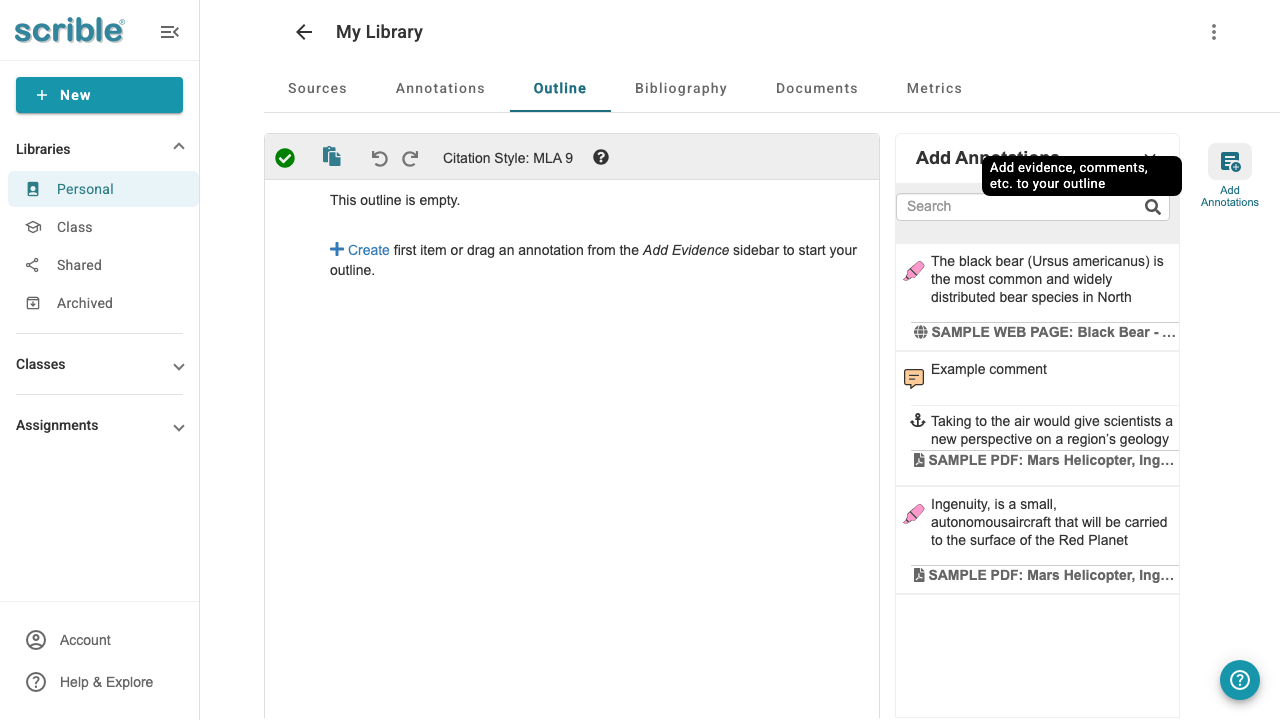Click the Redo icon in the outline toolbar
This screenshot has width=1280, height=720.
pyautogui.click(x=410, y=157)
